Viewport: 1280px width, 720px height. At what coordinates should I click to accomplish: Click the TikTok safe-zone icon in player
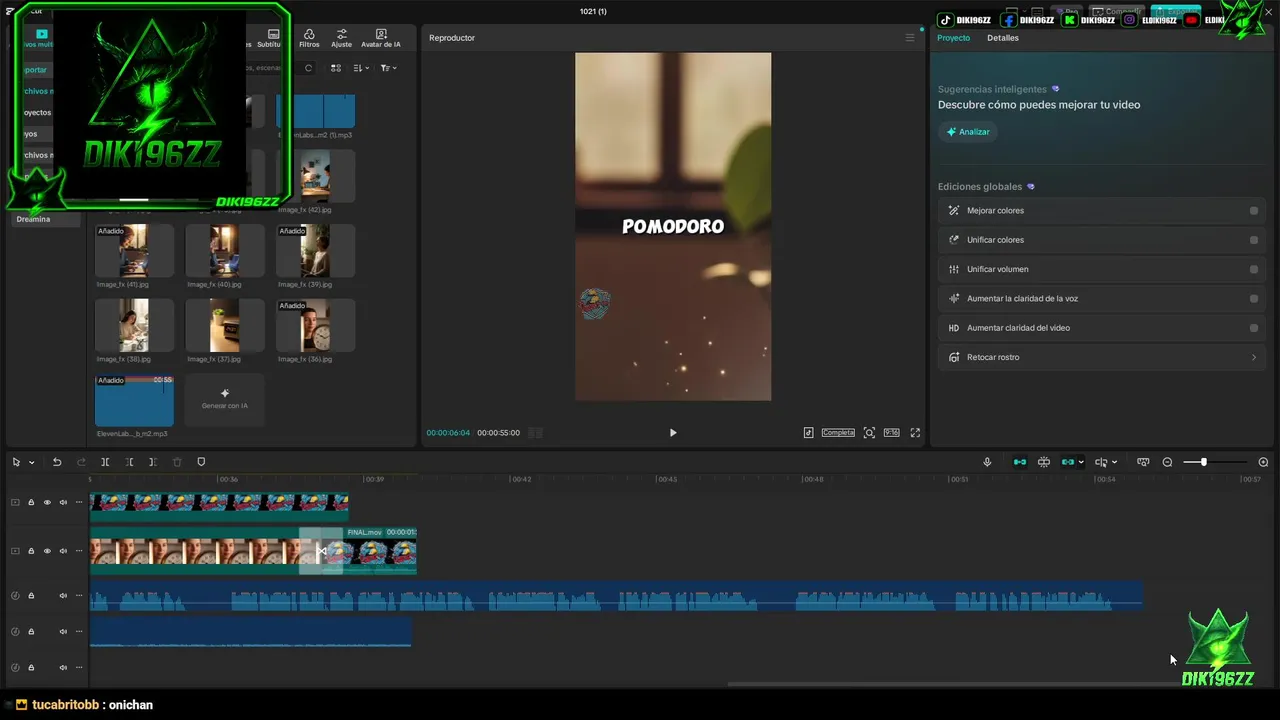(808, 433)
